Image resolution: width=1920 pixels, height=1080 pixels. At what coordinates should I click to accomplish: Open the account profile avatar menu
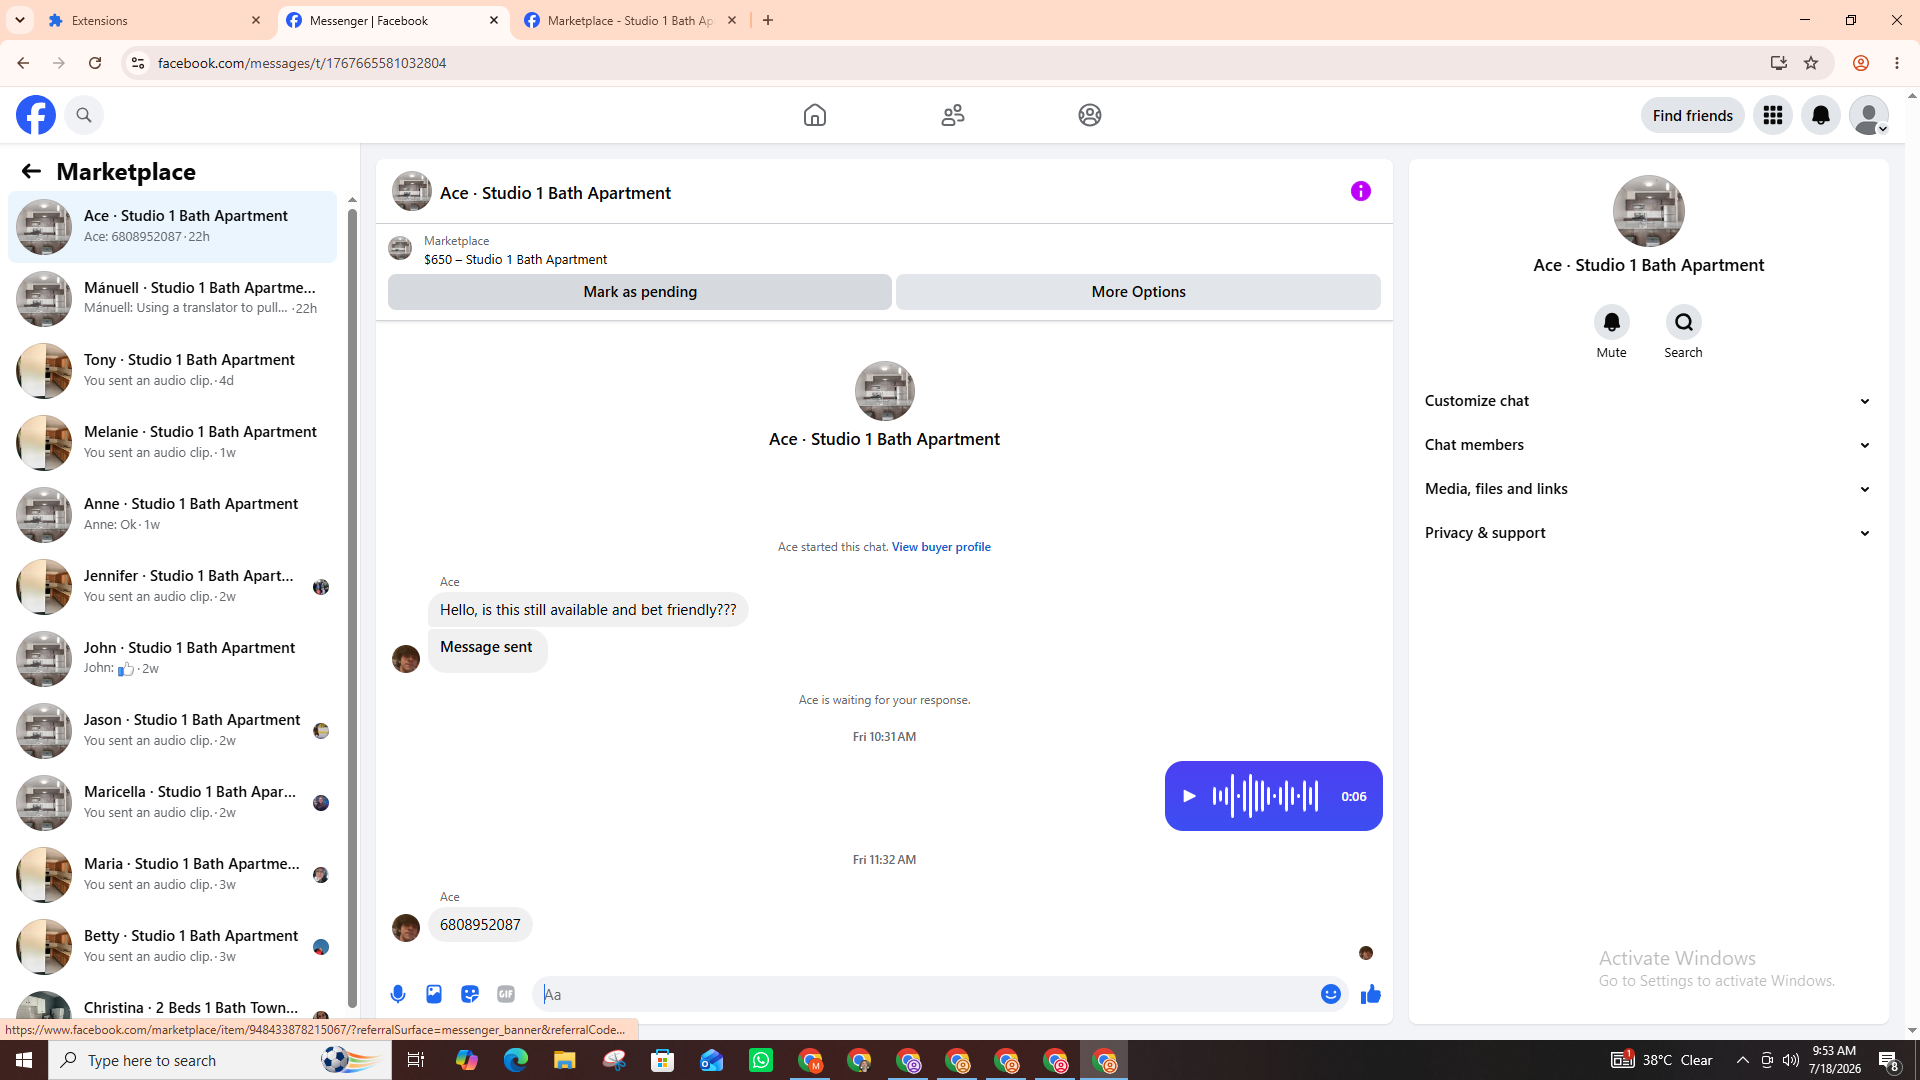[x=1869, y=115]
